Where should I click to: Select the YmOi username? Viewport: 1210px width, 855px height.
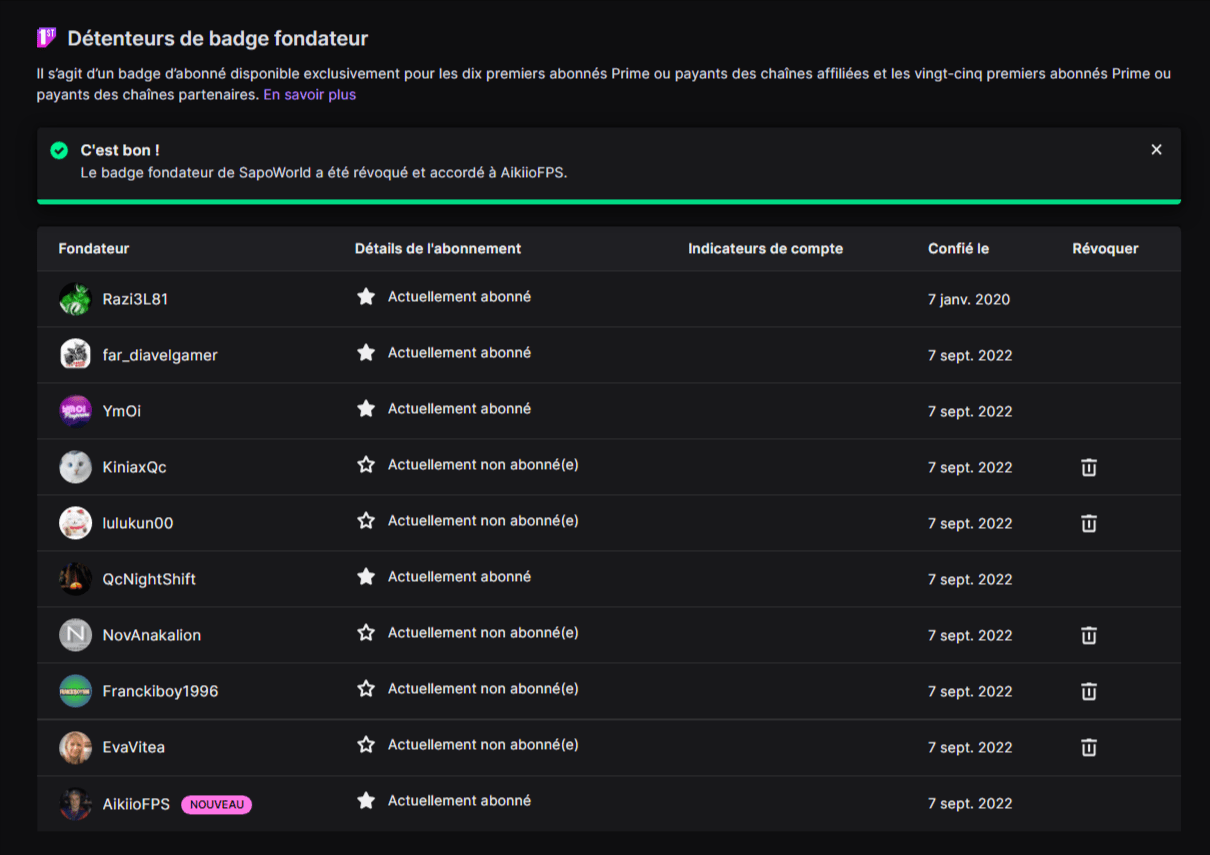122,411
